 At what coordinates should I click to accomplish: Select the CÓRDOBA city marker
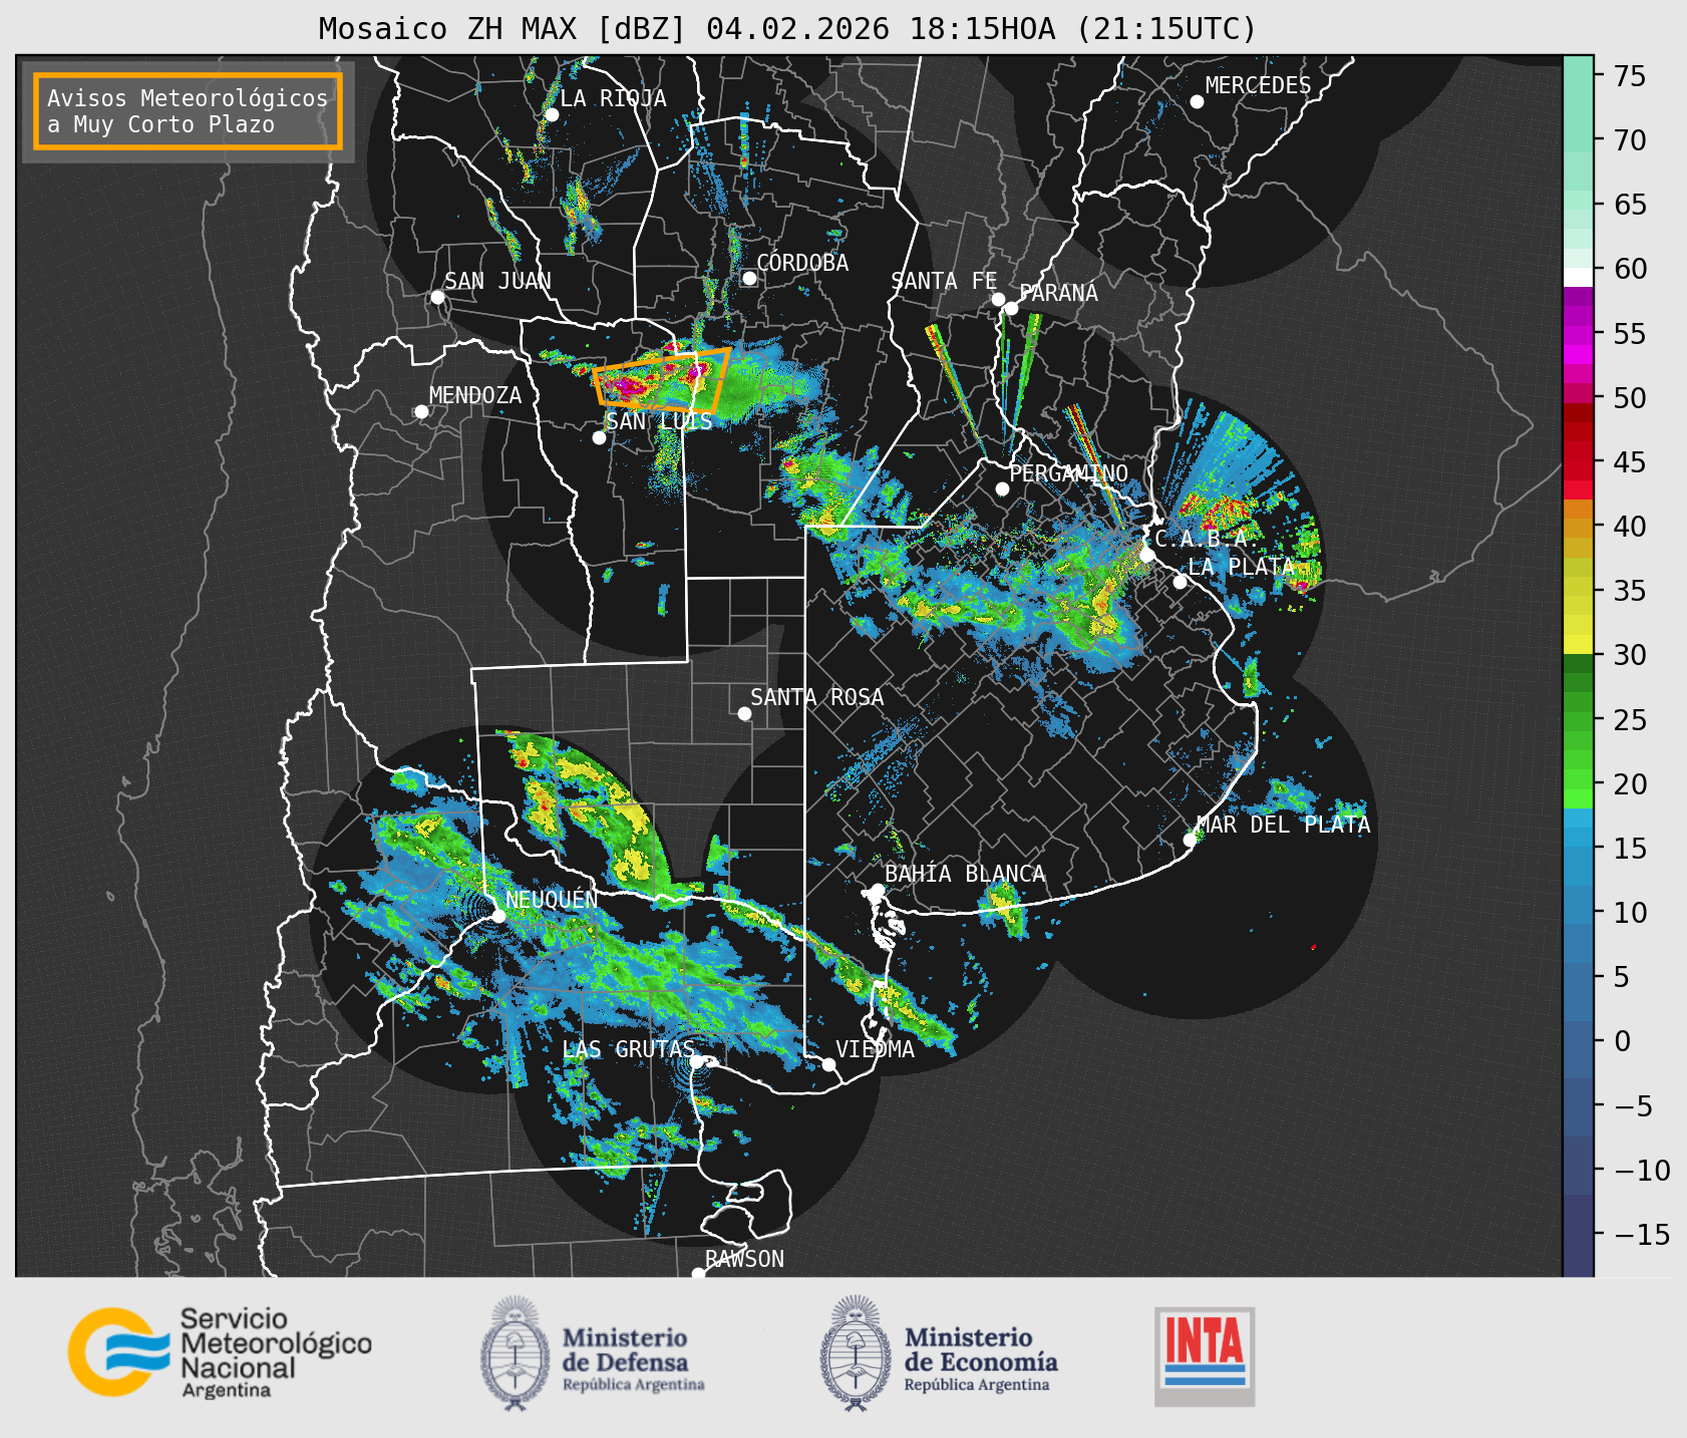tap(749, 278)
